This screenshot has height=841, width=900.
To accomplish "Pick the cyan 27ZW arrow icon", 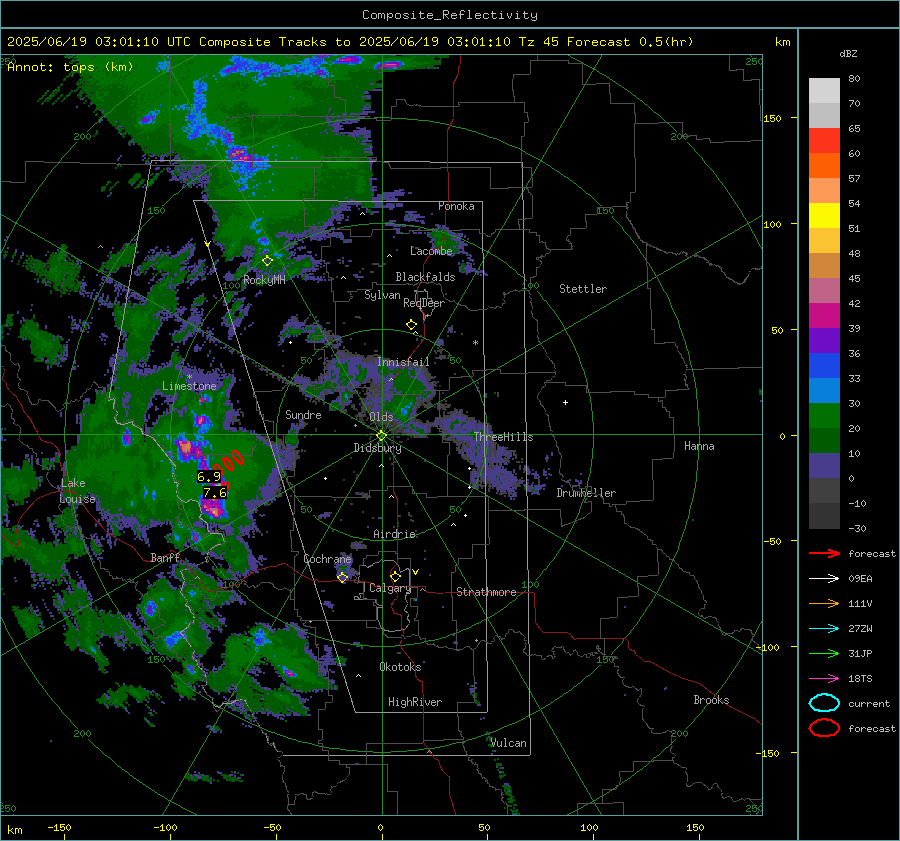I will click(x=824, y=629).
